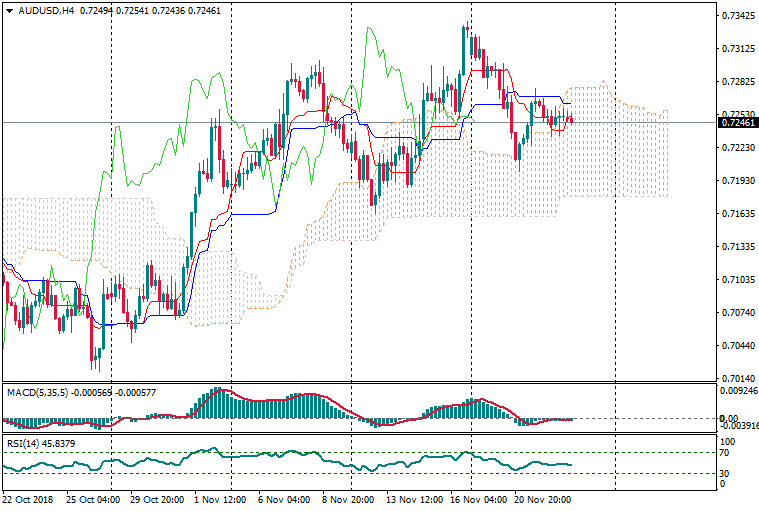Screen dimensions: 759x511
Task: Click the chart menu triangle beside AUDUSD,H4
Action: click(9, 11)
